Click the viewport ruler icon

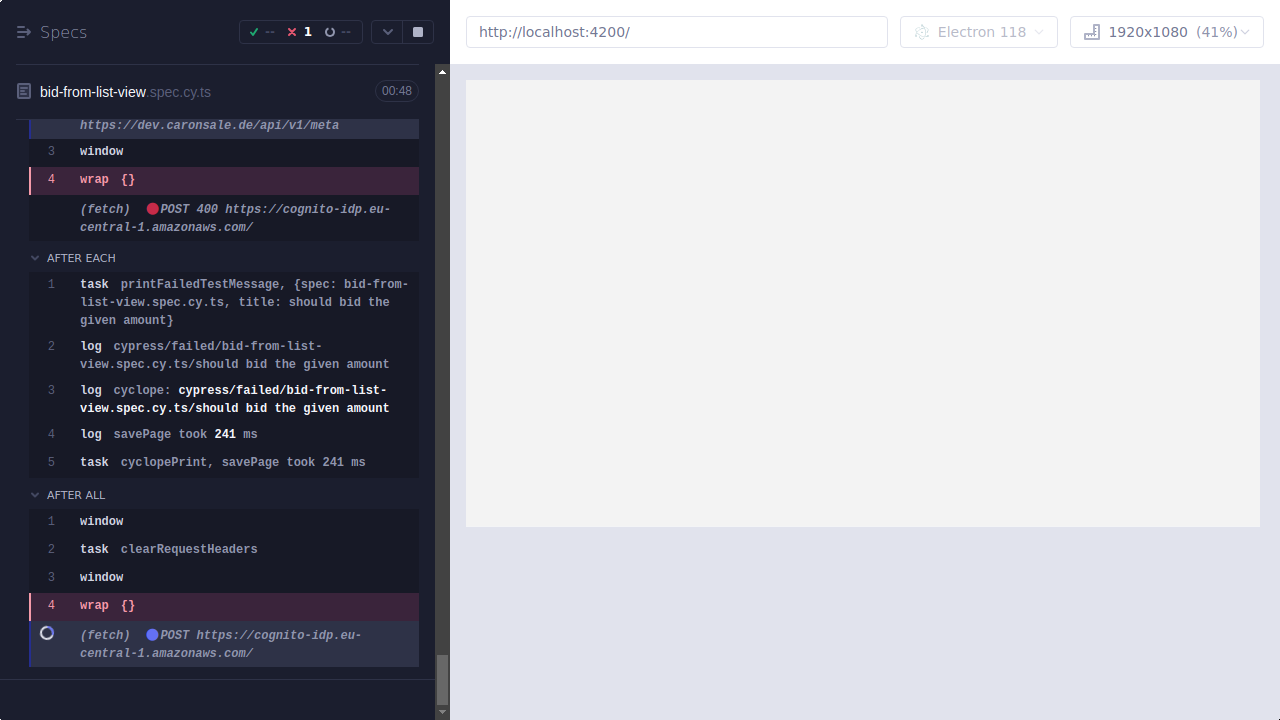1091,31
